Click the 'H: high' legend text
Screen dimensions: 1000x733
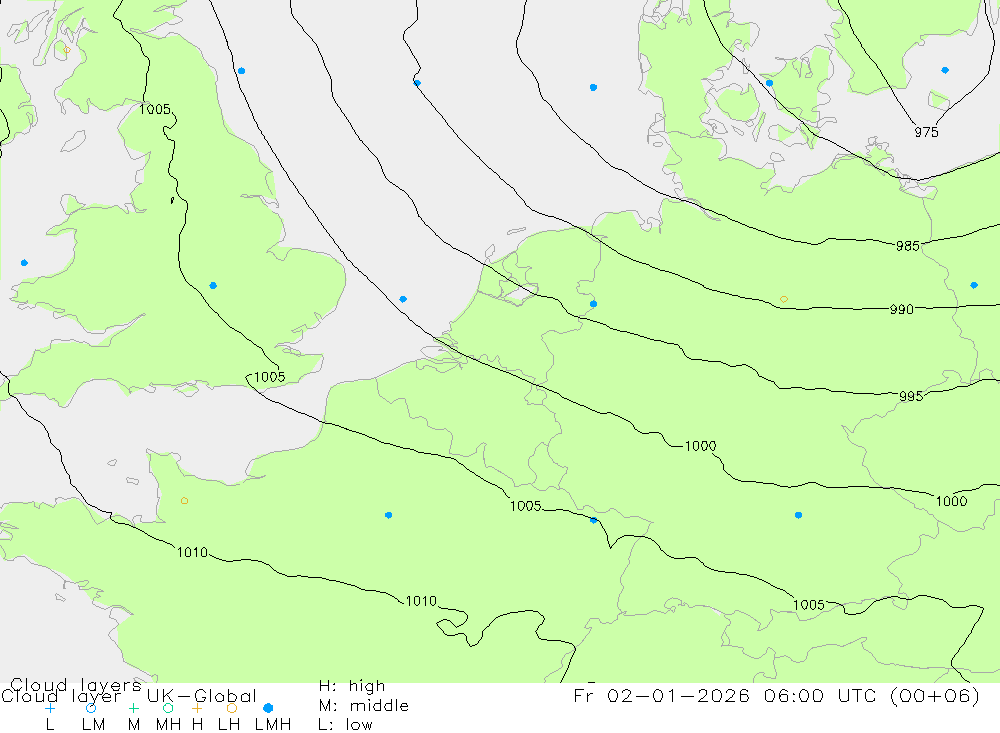click(x=352, y=686)
